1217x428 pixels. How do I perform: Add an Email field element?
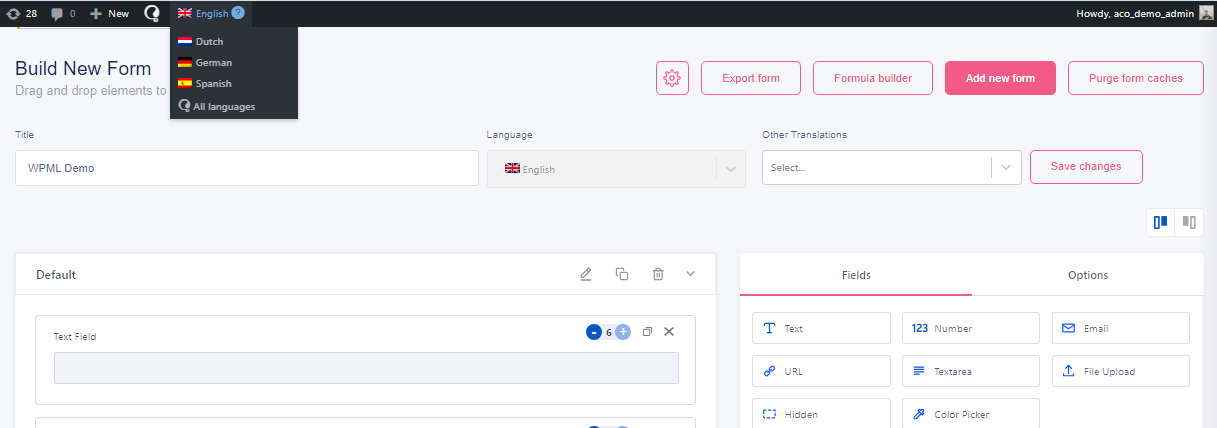[1121, 328]
